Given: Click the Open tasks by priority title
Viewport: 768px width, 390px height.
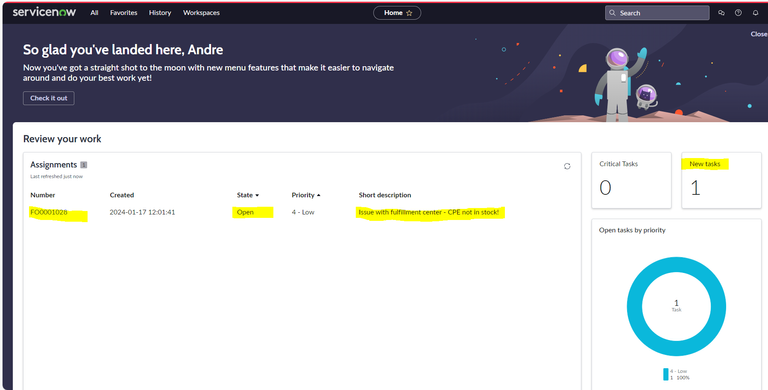Looking at the screenshot, I should point(632,230).
